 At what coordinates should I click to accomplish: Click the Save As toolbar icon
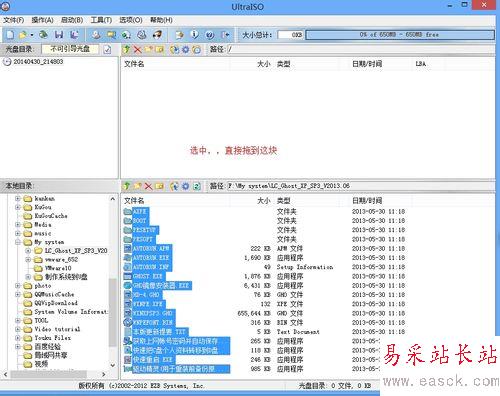tap(74, 35)
